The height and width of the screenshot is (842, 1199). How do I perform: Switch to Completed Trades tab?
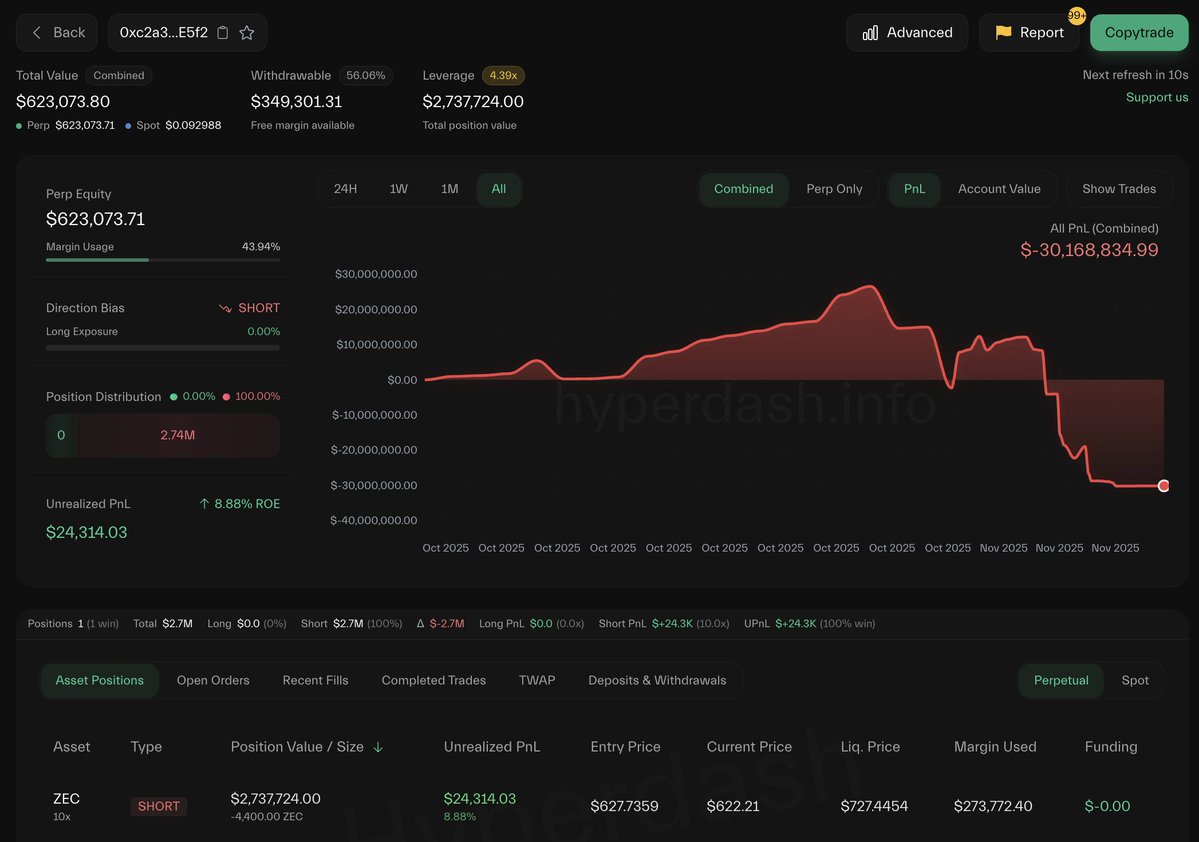(433, 680)
